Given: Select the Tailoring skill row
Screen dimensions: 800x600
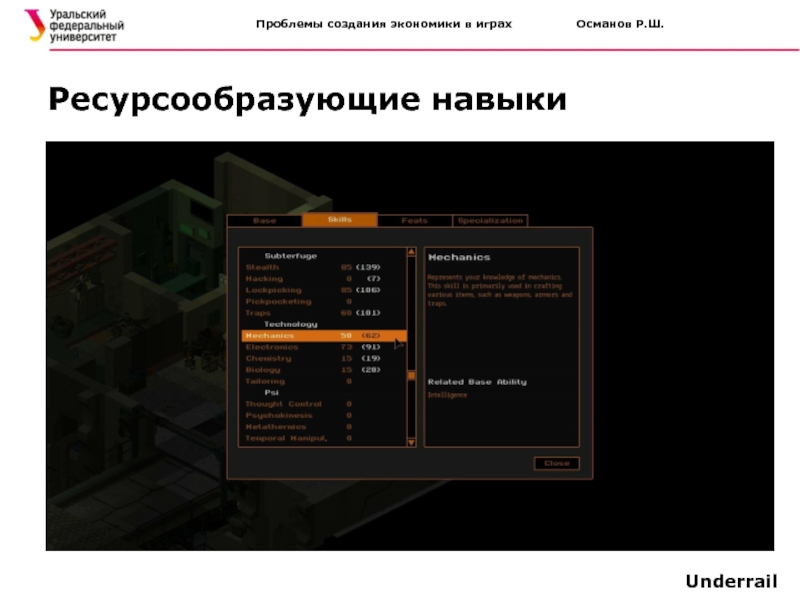Looking at the screenshot, I should point(323,381).
